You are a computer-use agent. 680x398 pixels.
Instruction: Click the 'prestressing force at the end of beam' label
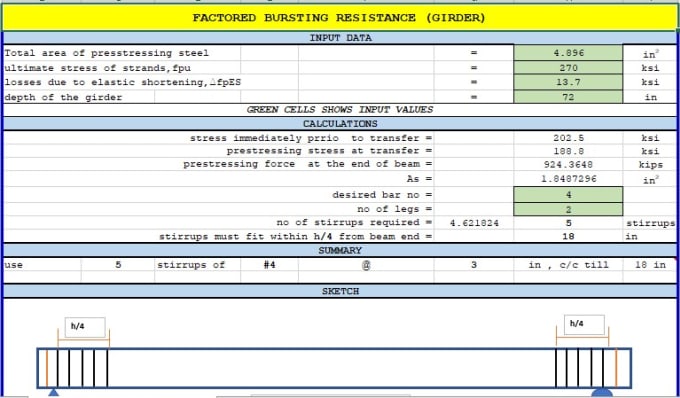coord(307,164)
